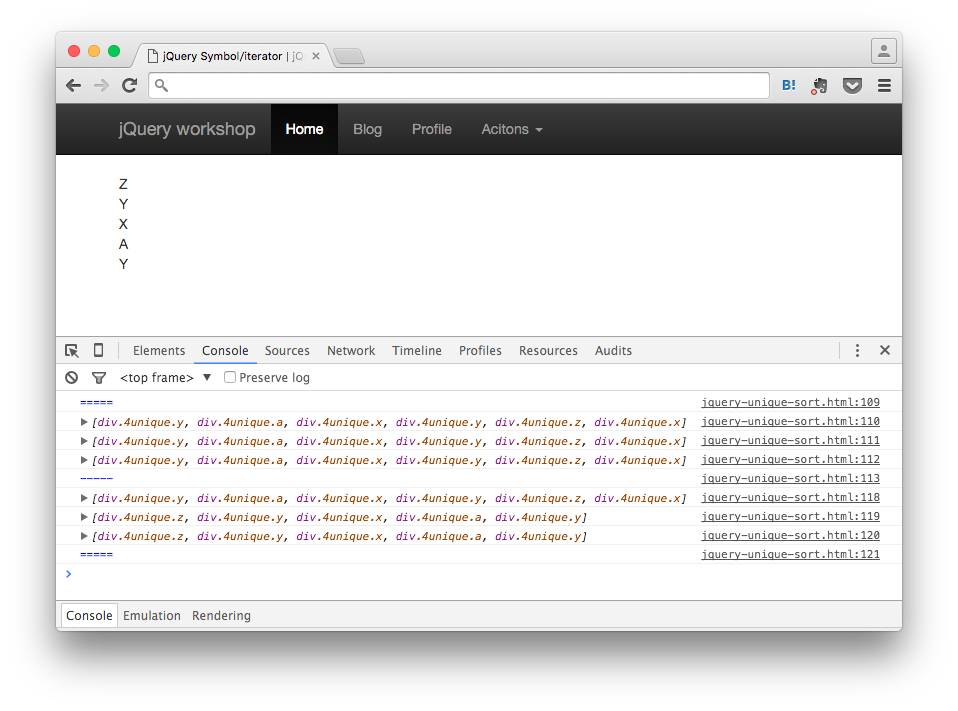This screenshot has height=711, width=958.
Task: Toggle device mode in DevTools
Action: coord(97,350)
